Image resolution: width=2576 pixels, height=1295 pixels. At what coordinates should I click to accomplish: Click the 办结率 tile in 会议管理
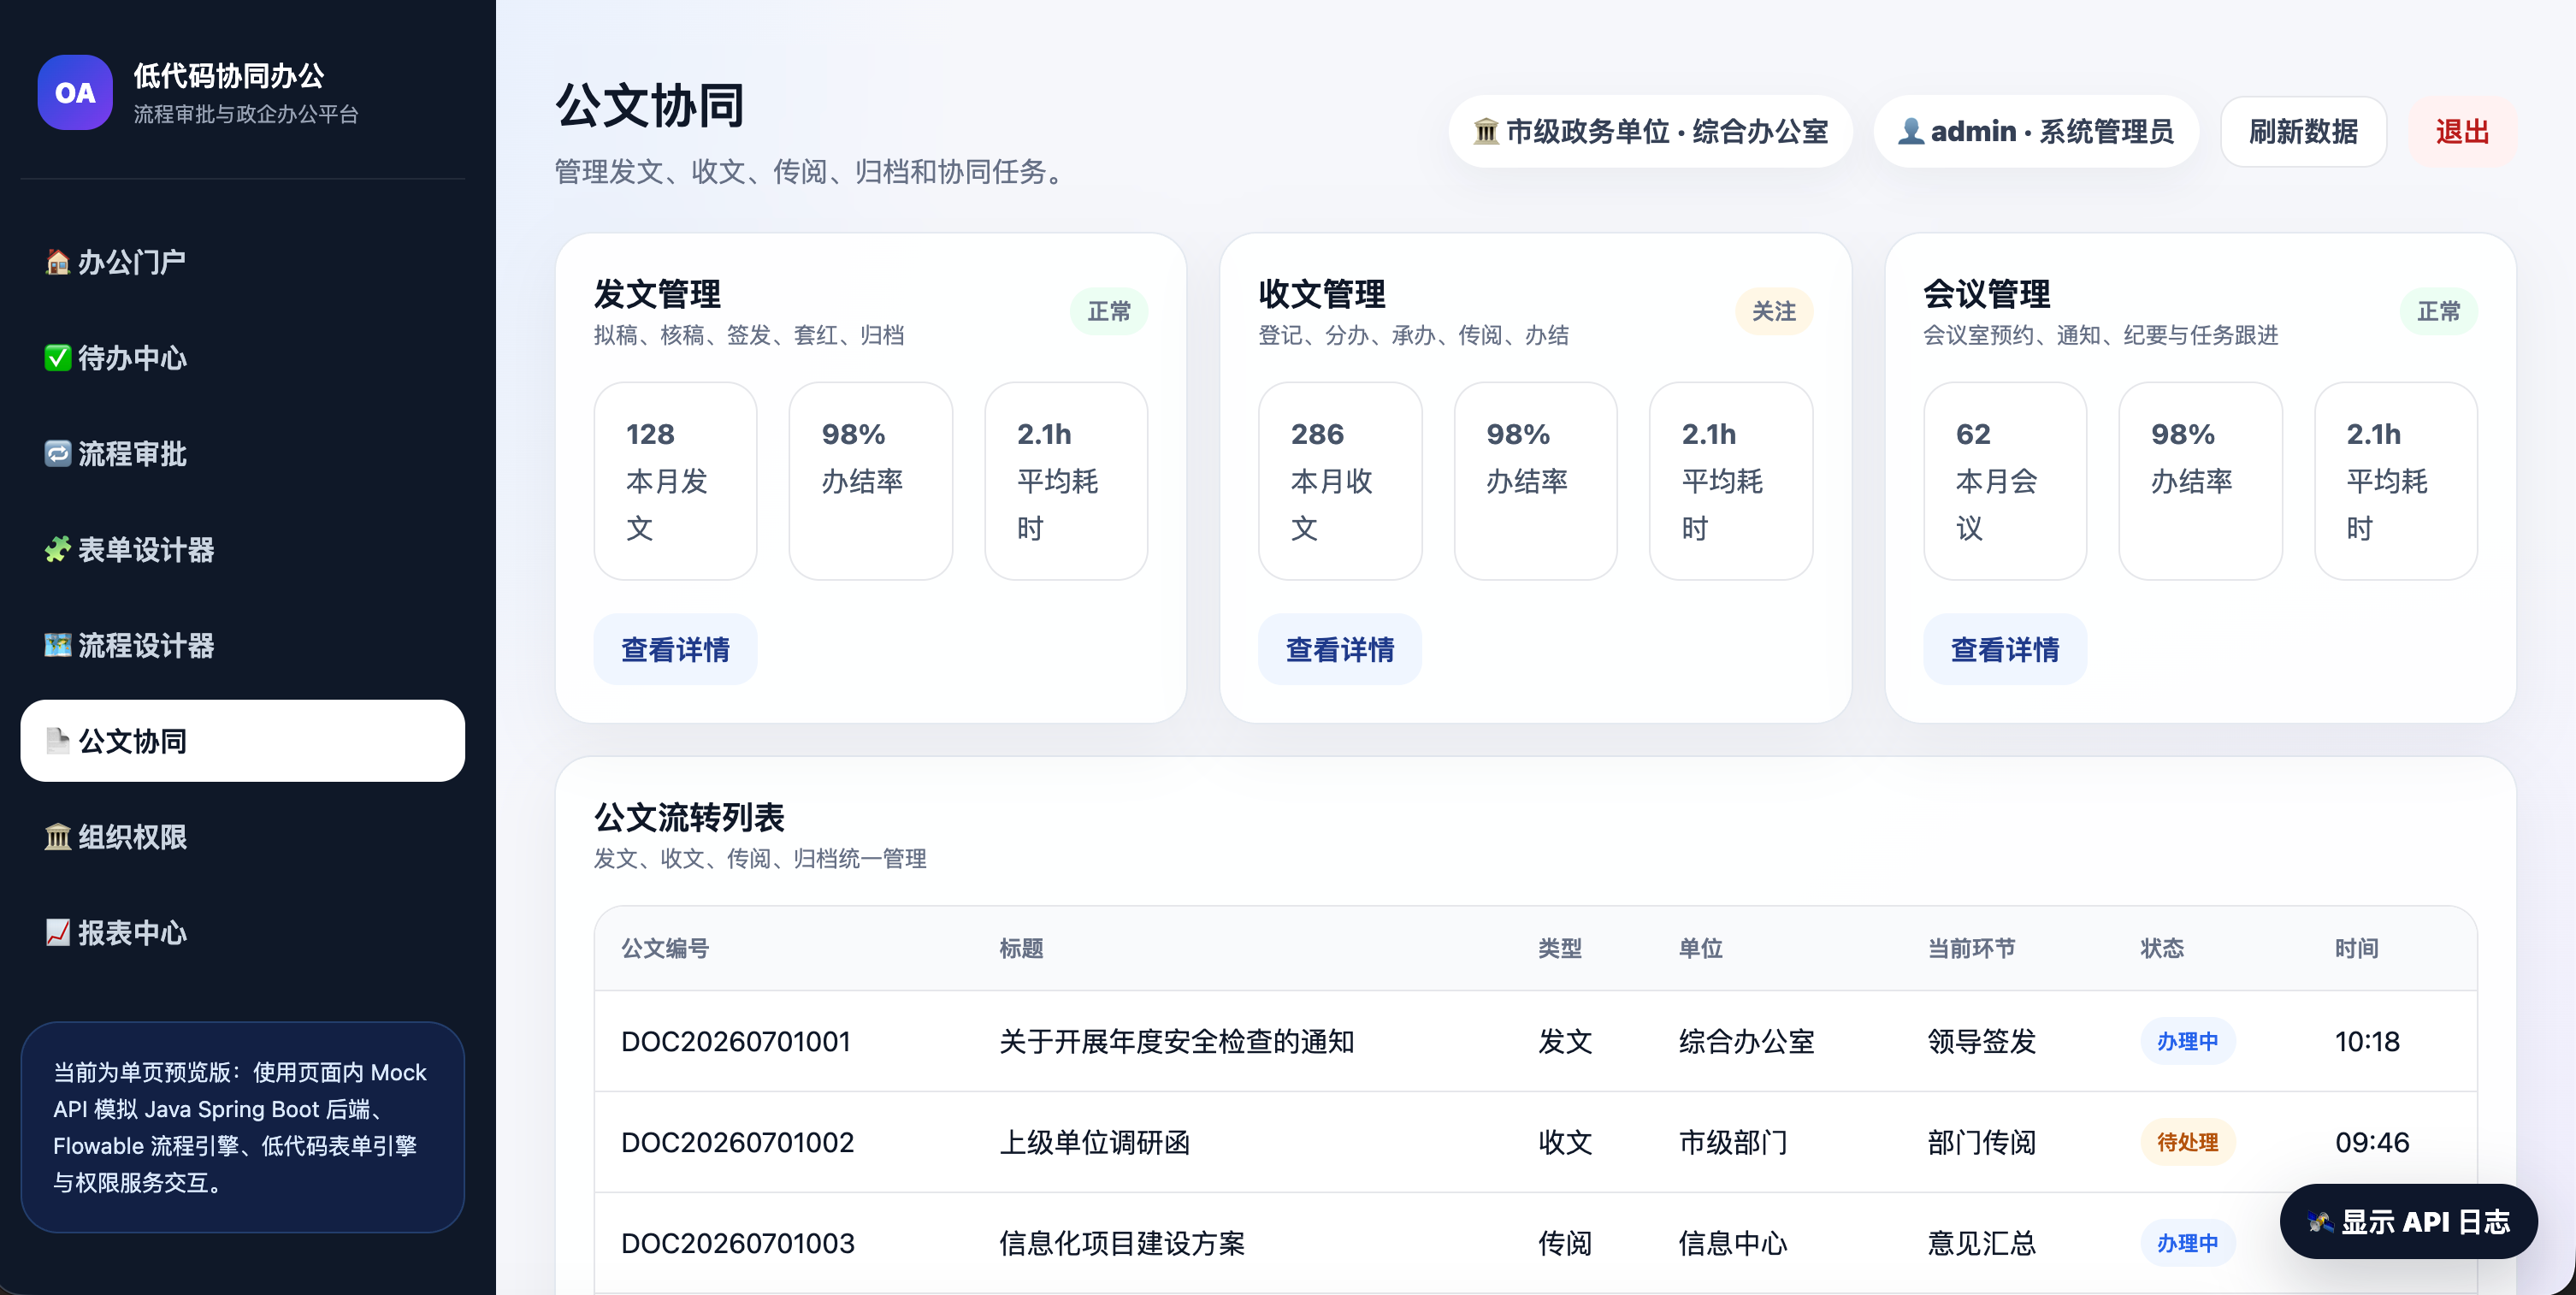tap(2200, 481)
